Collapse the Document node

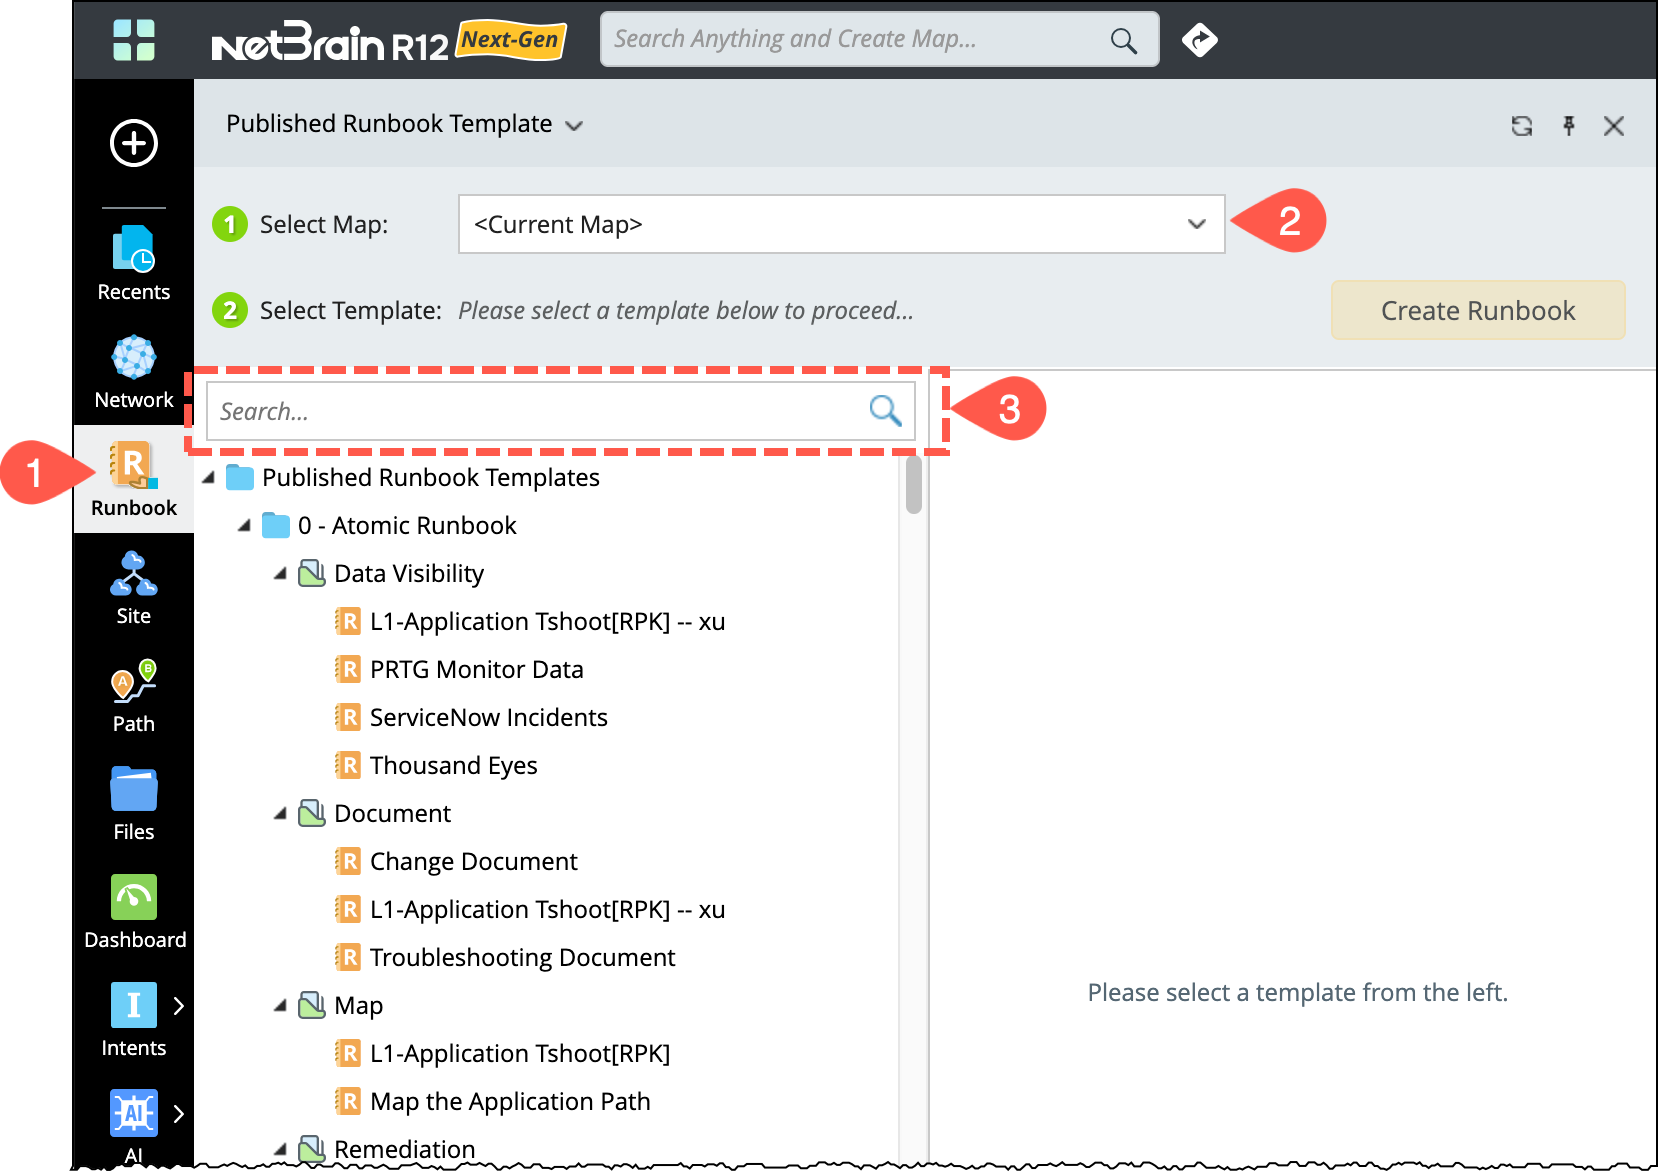pyautogui.click(x=281, y=814)
